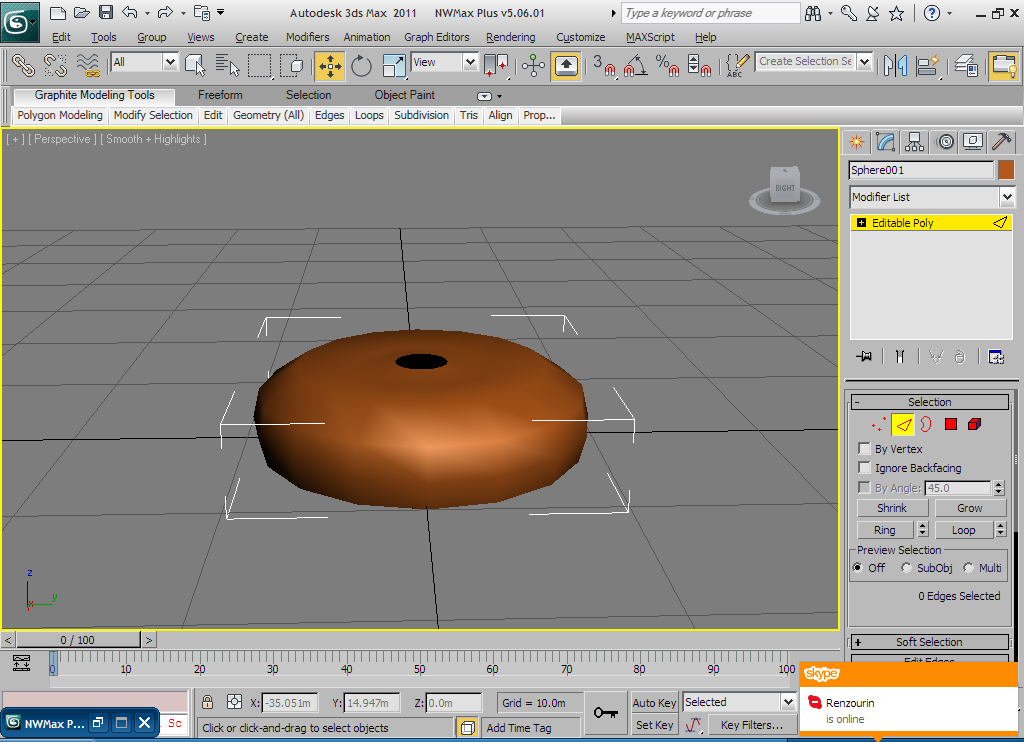Click the Auto Key button

(654, 702)
